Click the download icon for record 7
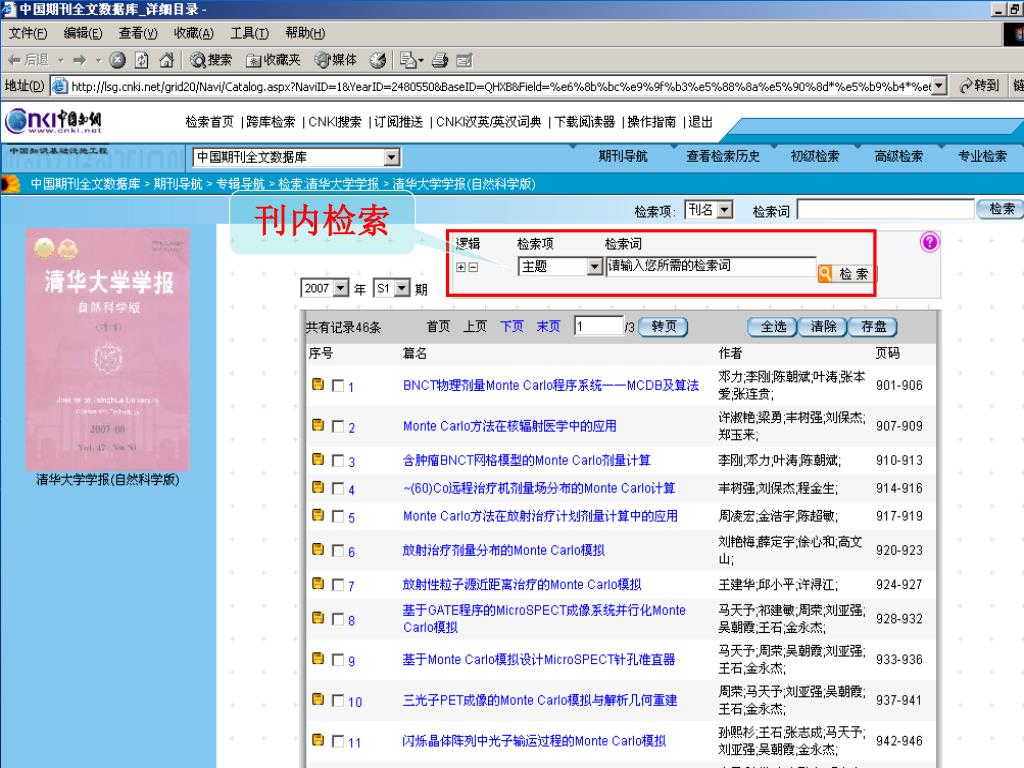1024x768 pixels. [x=318, y=583]
